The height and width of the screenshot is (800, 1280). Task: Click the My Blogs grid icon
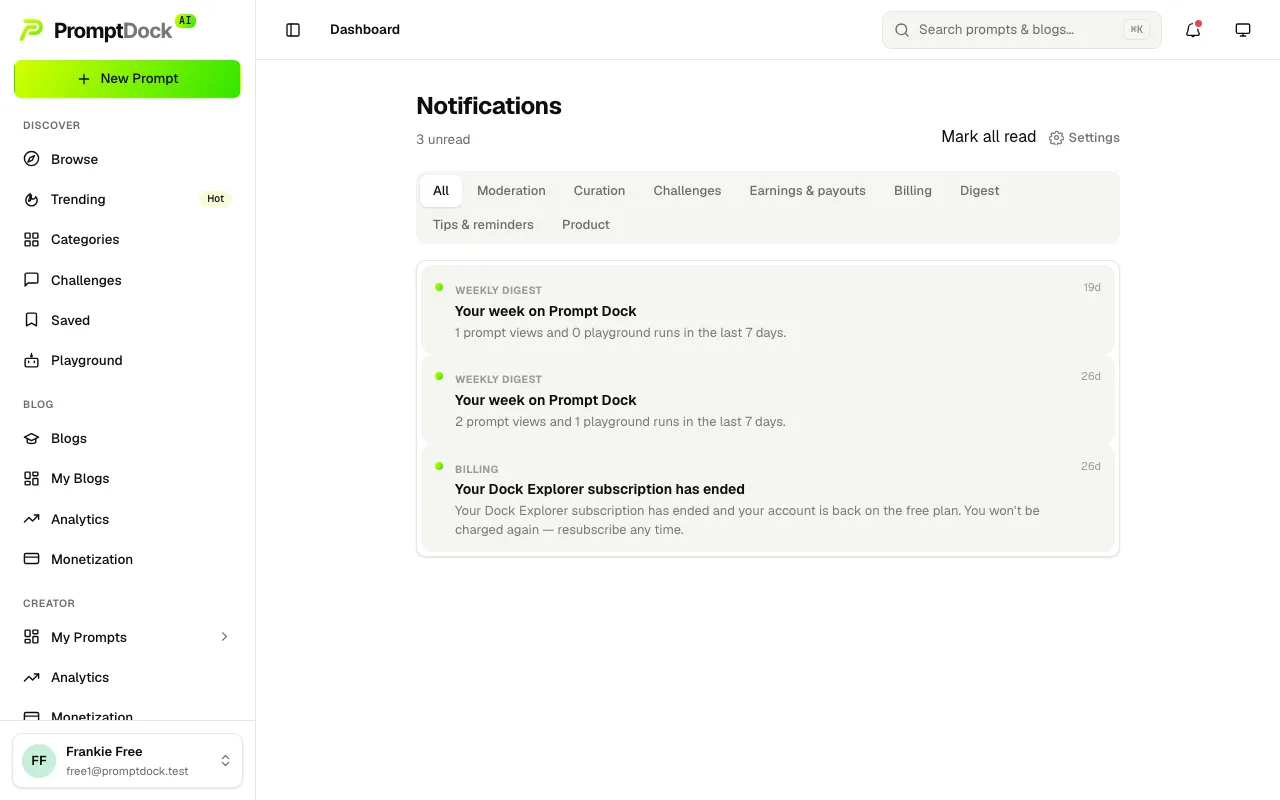point(31,478)
